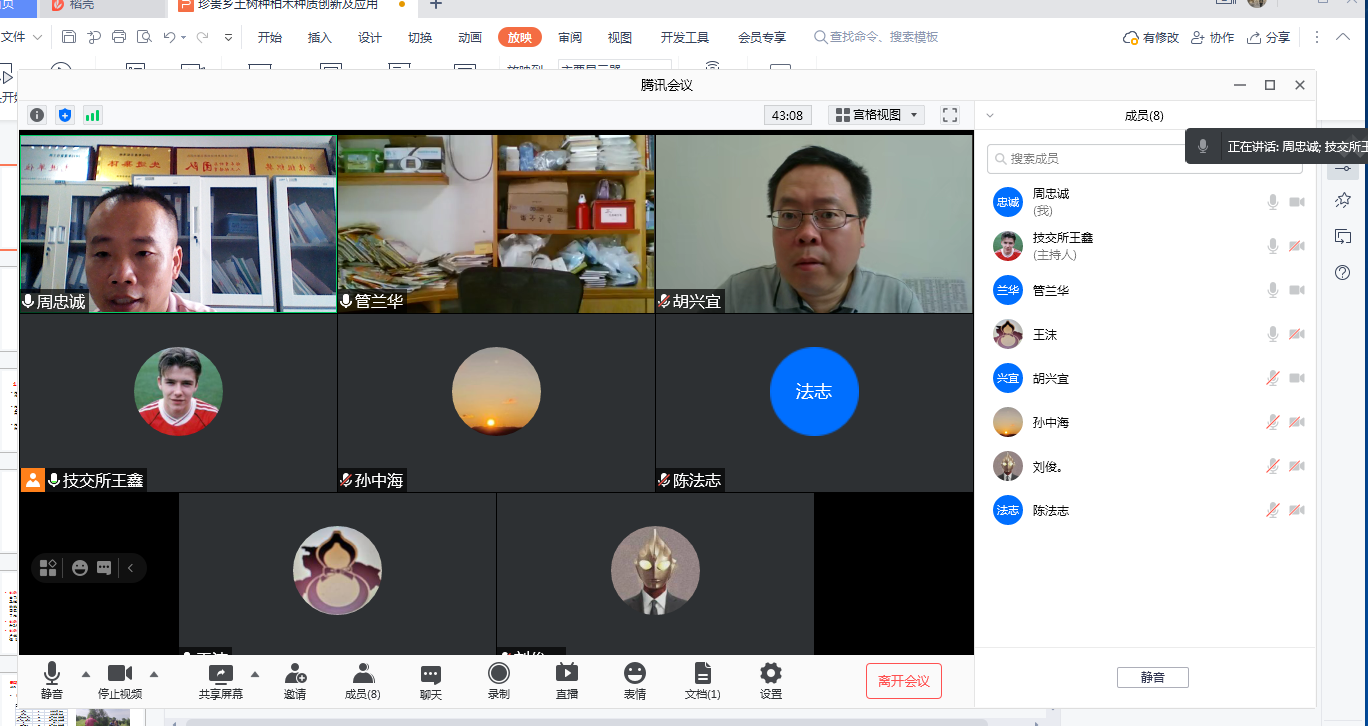Click 法志 avatar tile of 陈法志
This screenshot has height=726, width=1368.
click(x=814, y=391)
